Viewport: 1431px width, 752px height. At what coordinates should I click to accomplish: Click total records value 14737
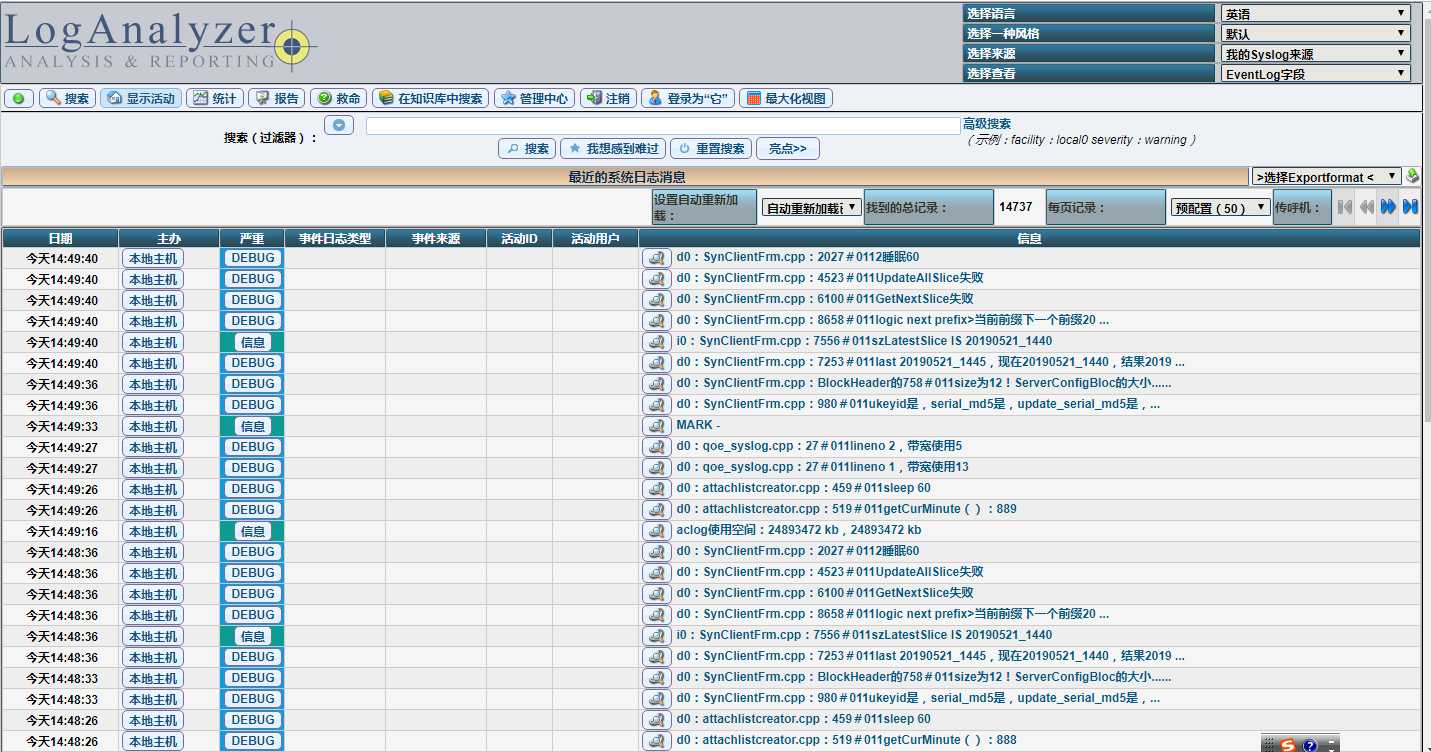coord(1016,206)
